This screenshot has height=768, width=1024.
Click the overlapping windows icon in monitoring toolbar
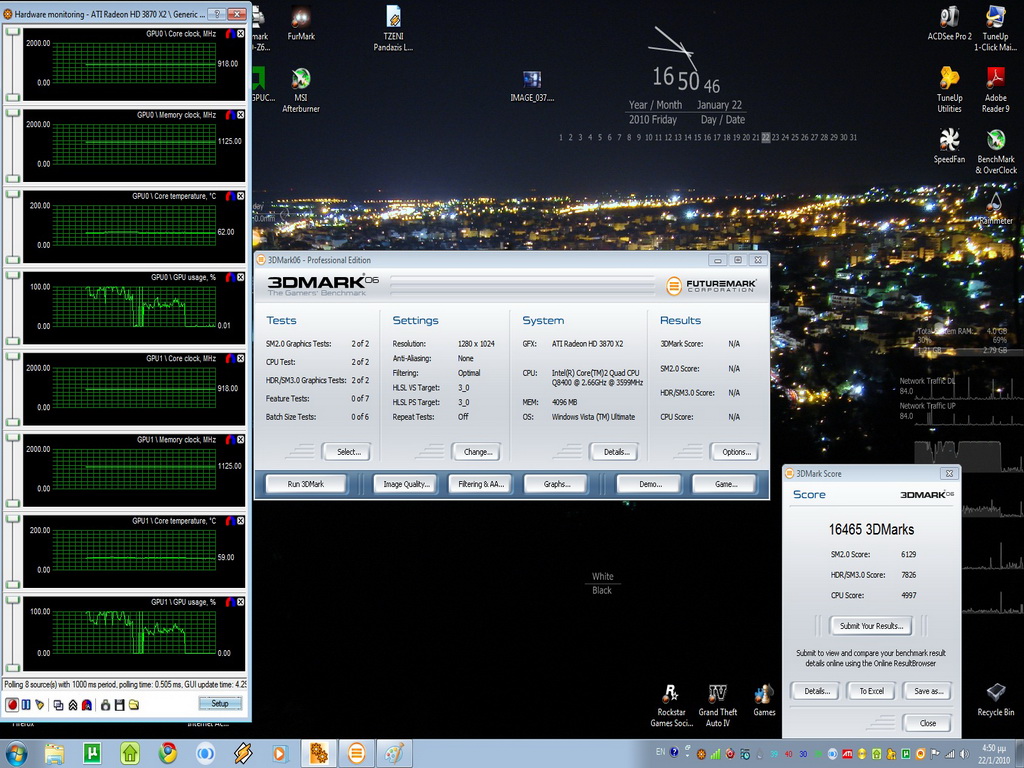click(x=58, y=705)
